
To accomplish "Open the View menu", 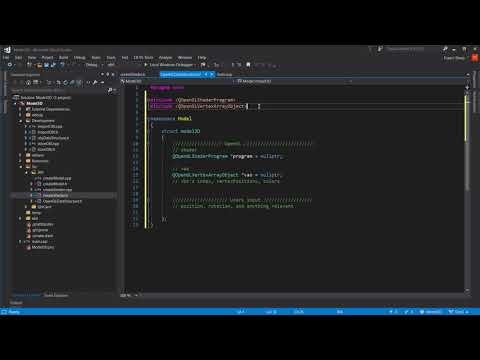I will click(32, 57).
